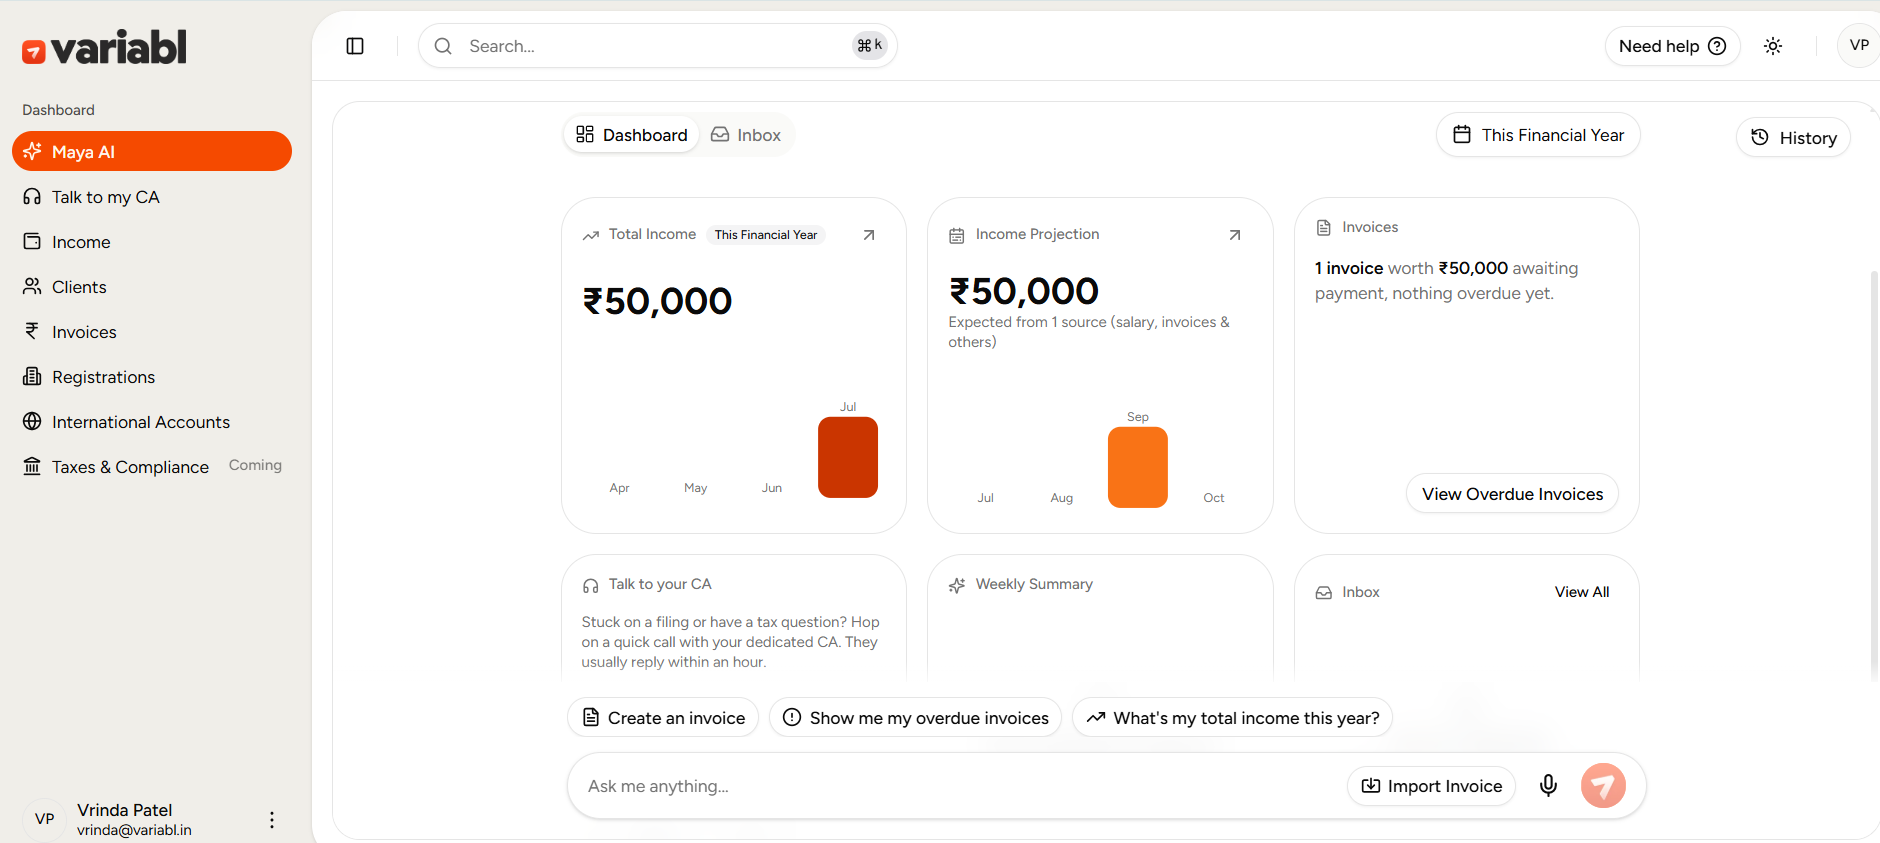Click the search magnifier icon
The width and height of the screenshot is (1880, 843).
click(x=443, y=46)
